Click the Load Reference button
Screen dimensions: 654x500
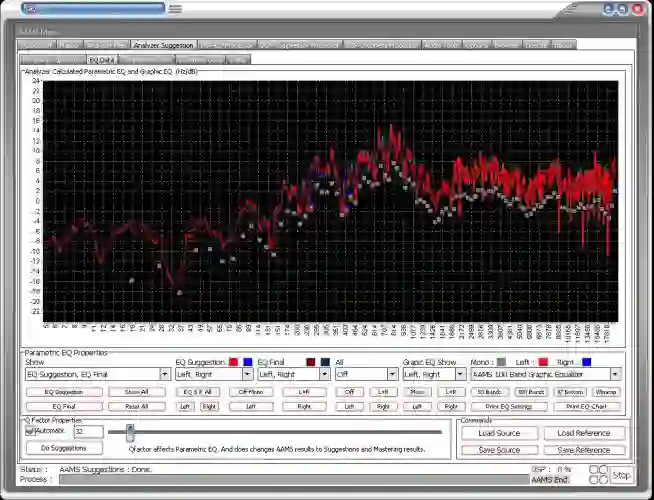click(584, 433)
